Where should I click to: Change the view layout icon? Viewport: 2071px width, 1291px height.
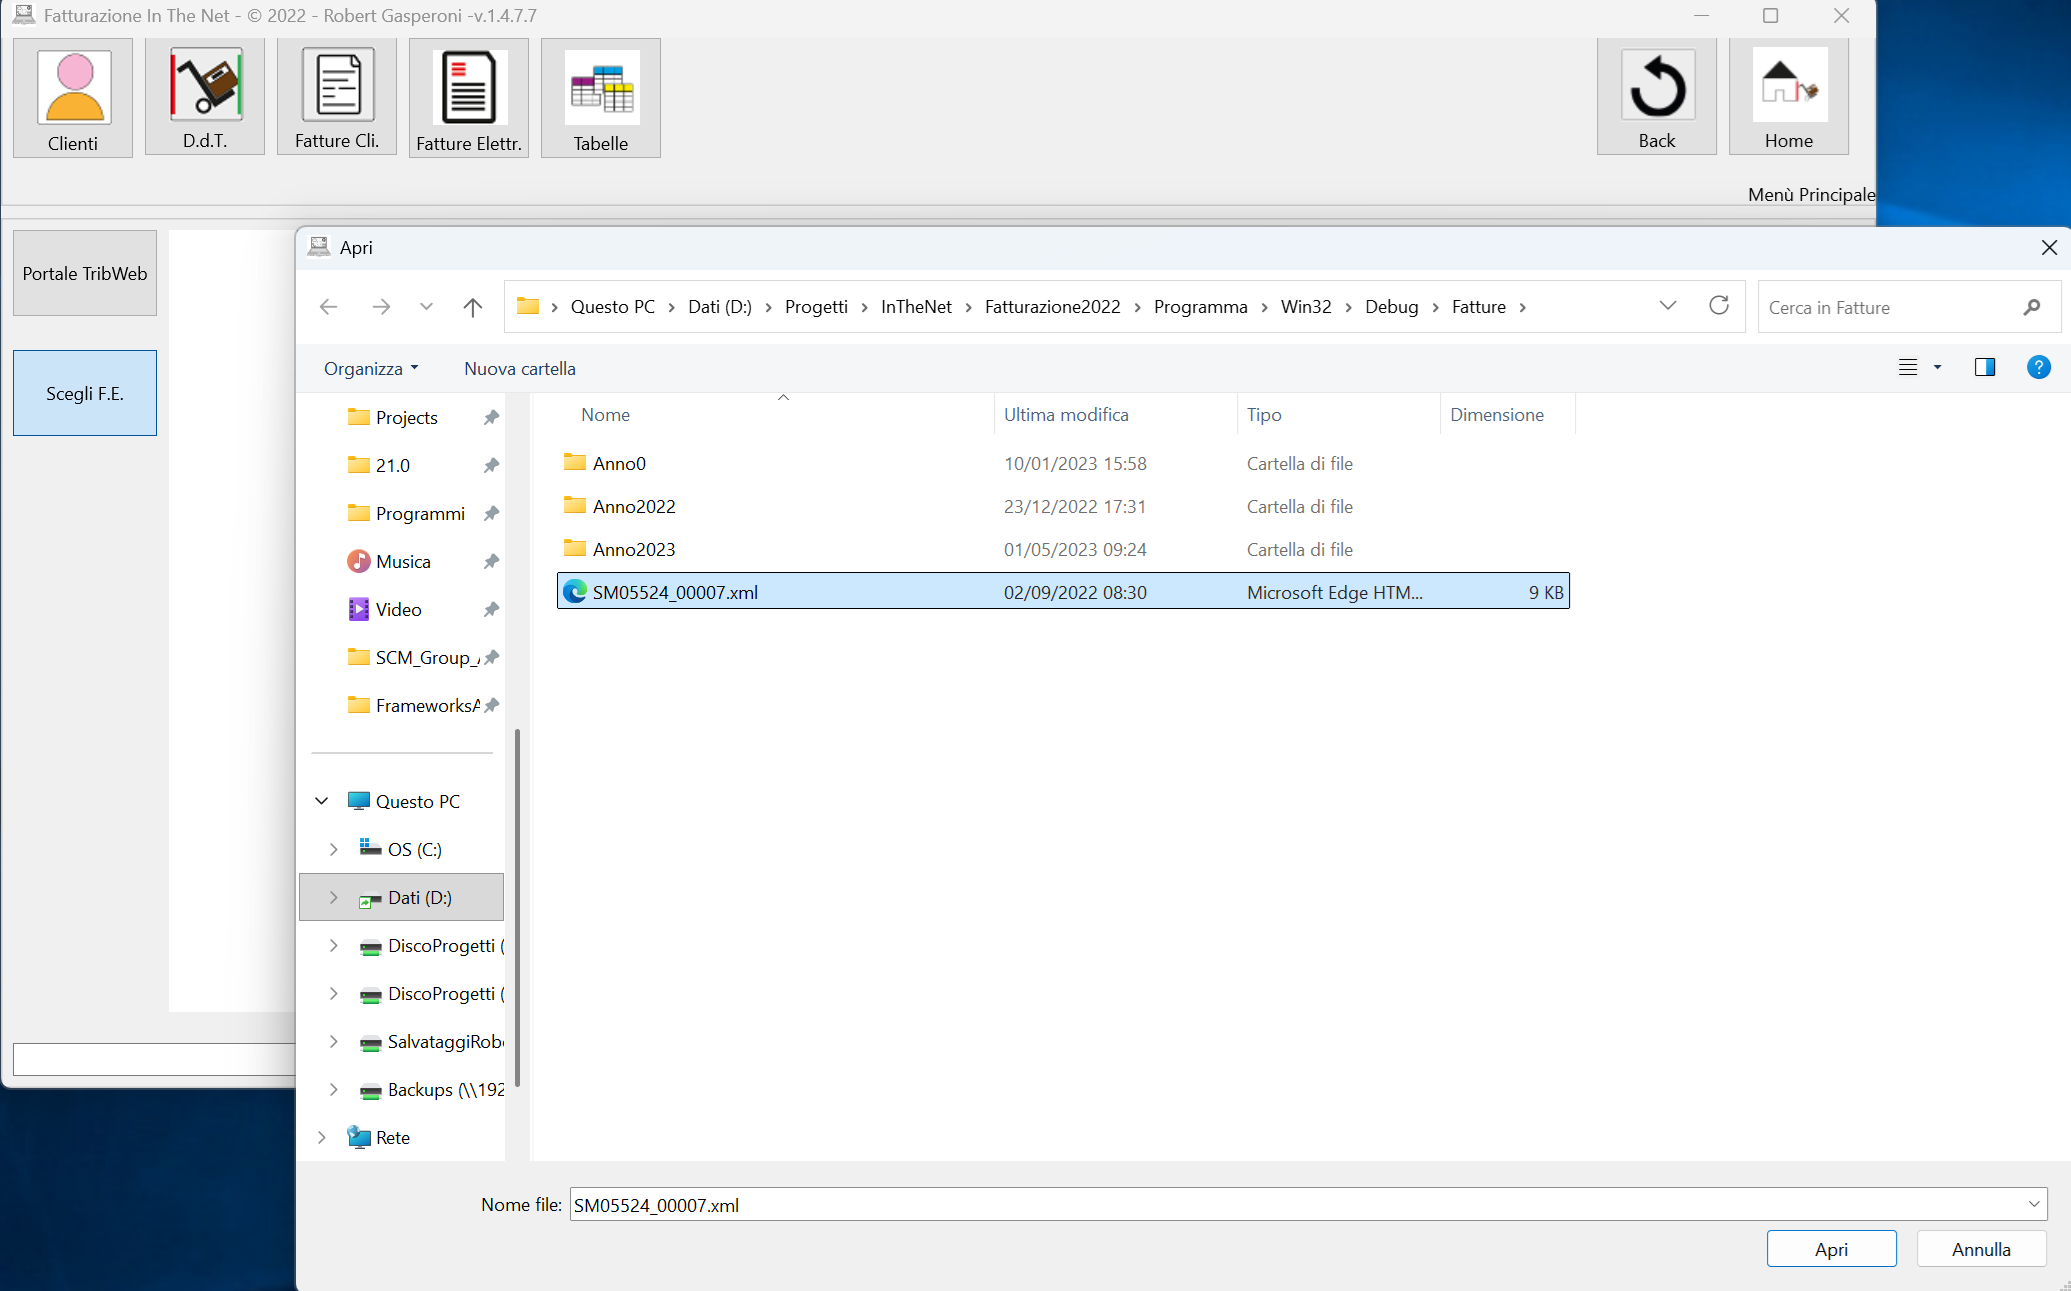pos(1908,367)
